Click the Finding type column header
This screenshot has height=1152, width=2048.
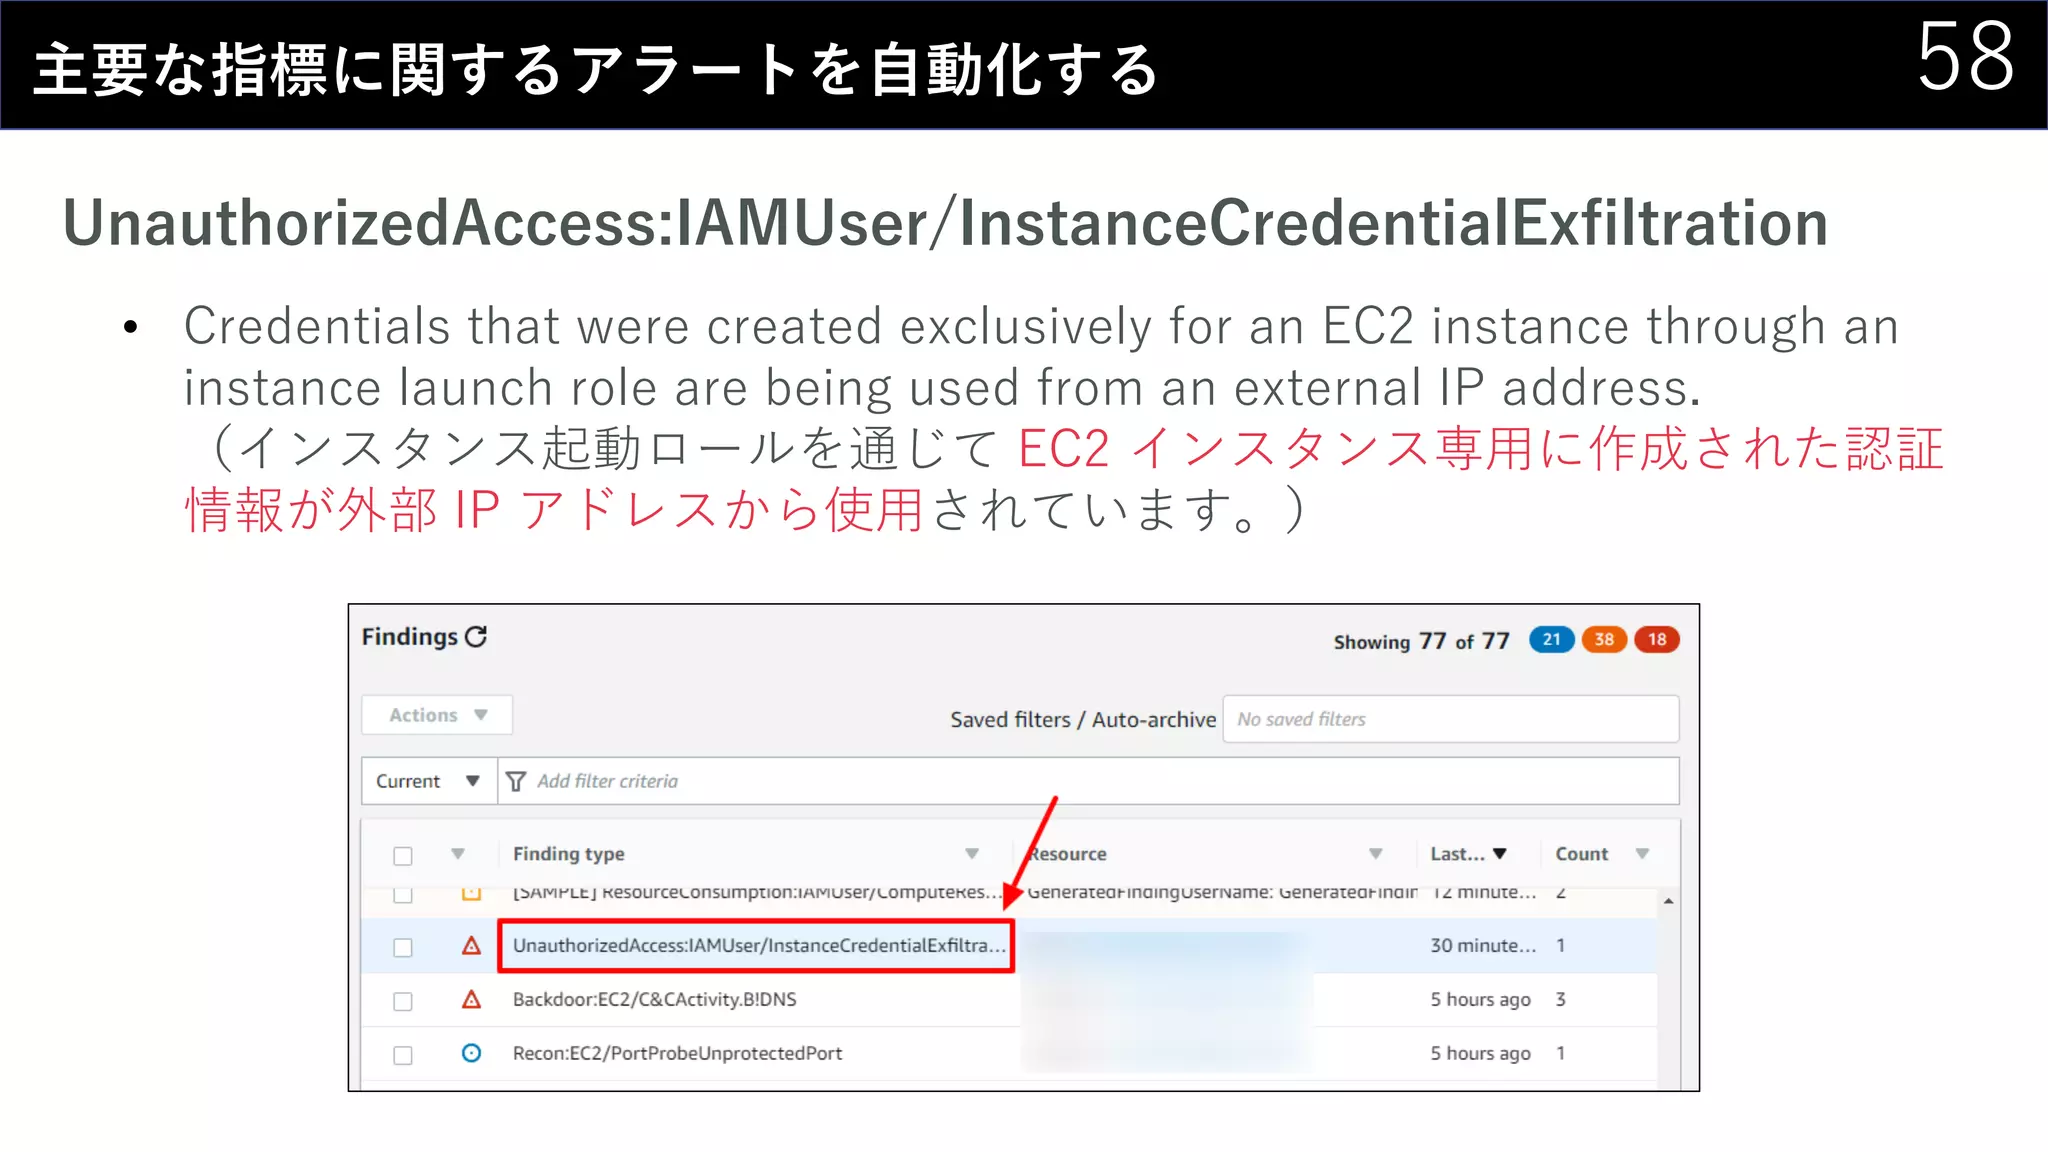[569, 854]
